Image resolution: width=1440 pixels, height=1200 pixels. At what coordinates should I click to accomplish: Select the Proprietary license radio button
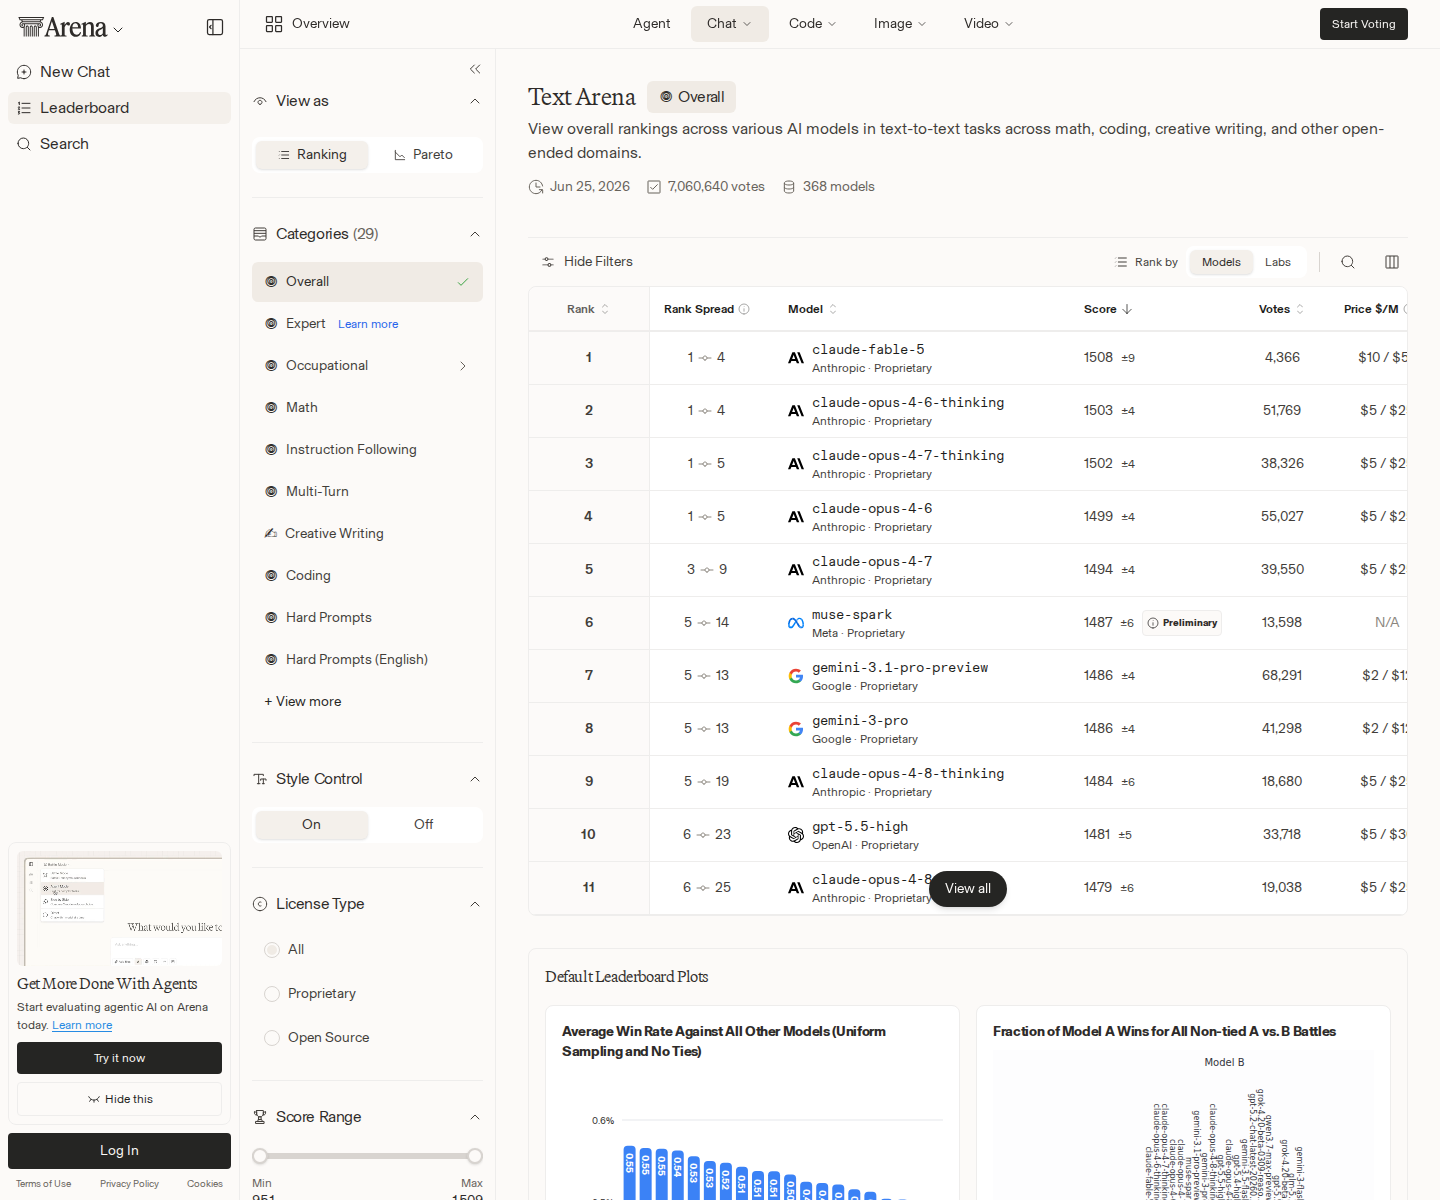click(272, 994)
